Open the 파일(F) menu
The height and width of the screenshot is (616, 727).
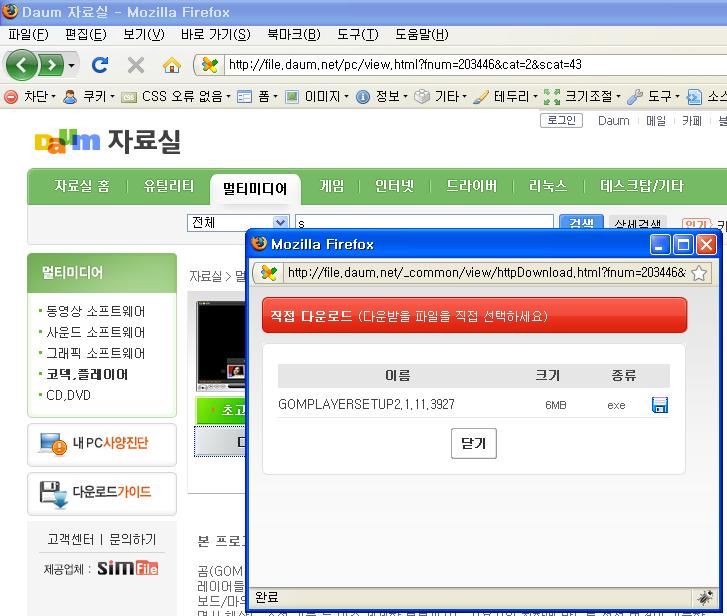[x=28, y=34]
